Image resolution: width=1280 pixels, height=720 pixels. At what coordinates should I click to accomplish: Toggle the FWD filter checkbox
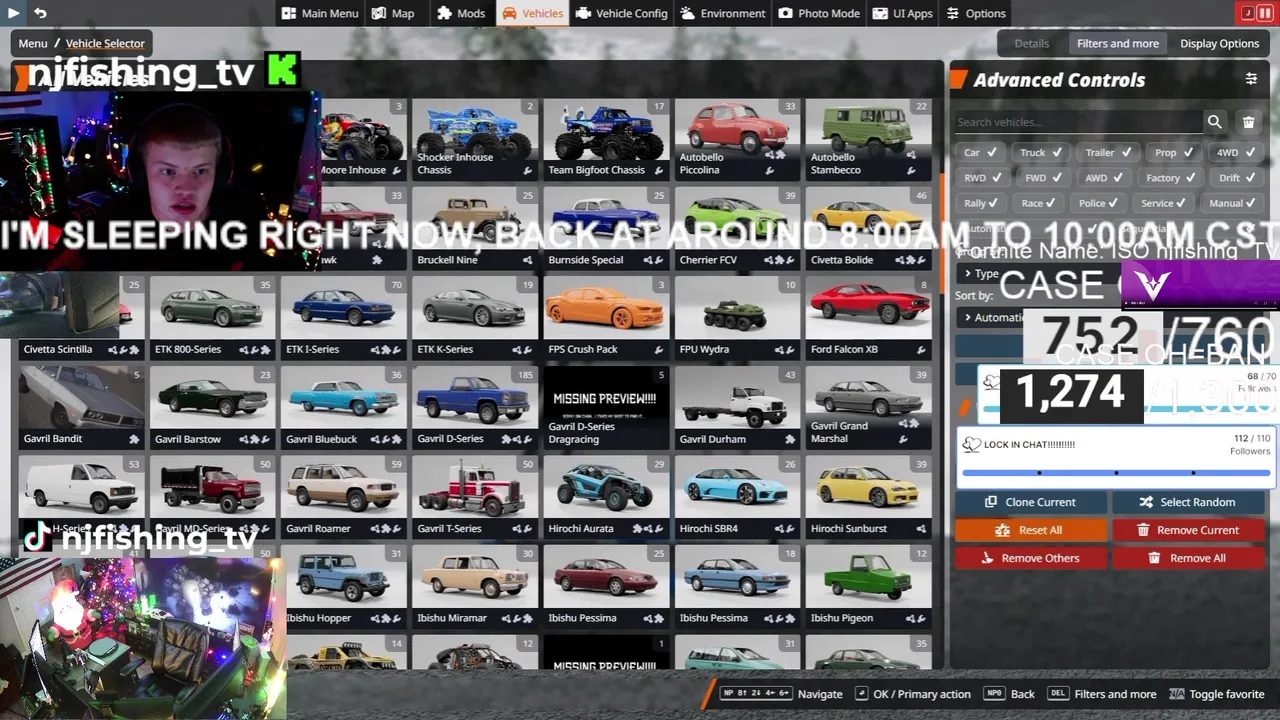click(x=1043, y=177)
